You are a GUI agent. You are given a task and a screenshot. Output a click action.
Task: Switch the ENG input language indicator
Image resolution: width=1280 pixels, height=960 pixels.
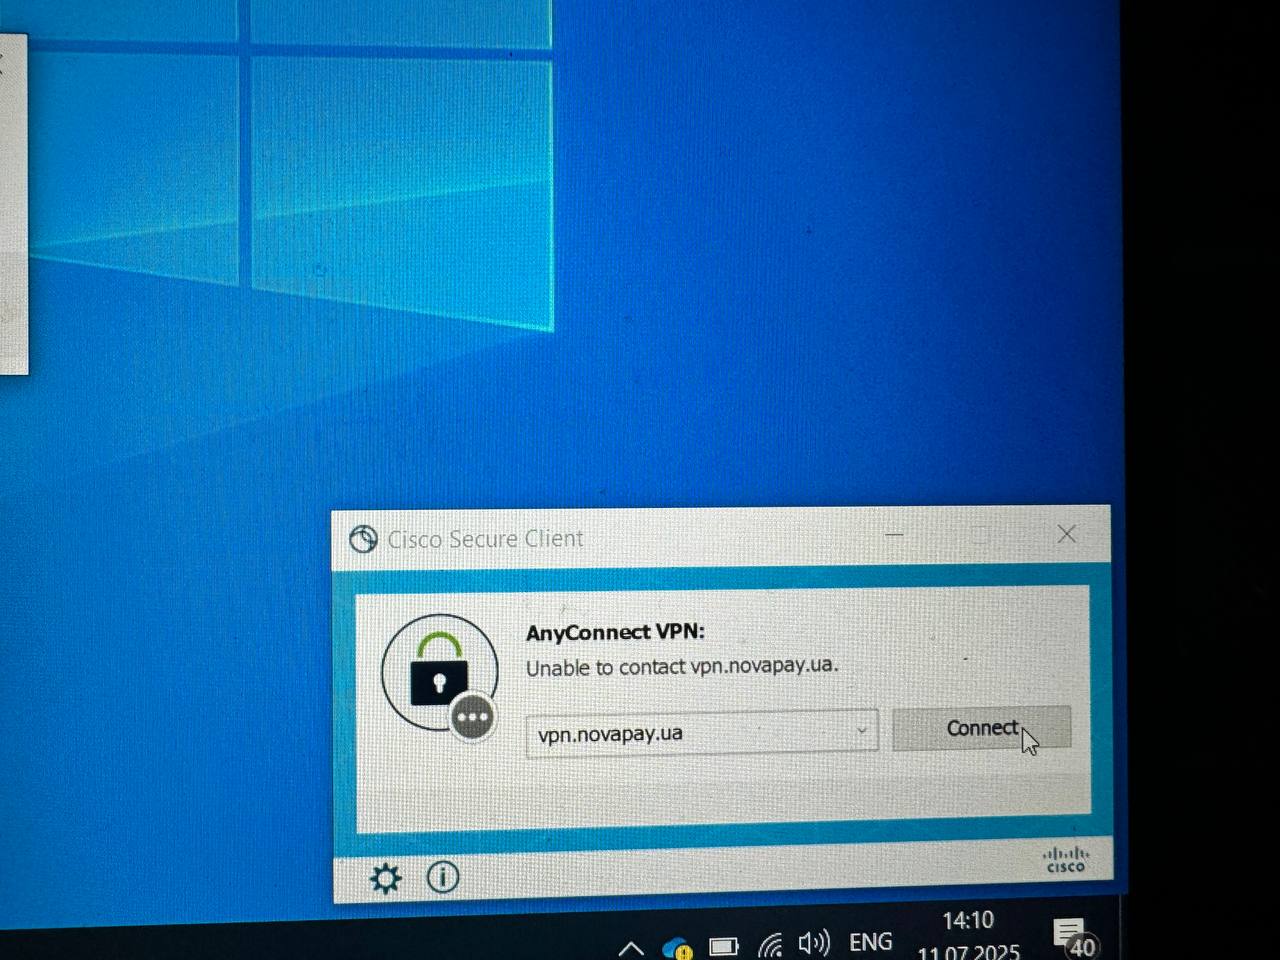870,942
